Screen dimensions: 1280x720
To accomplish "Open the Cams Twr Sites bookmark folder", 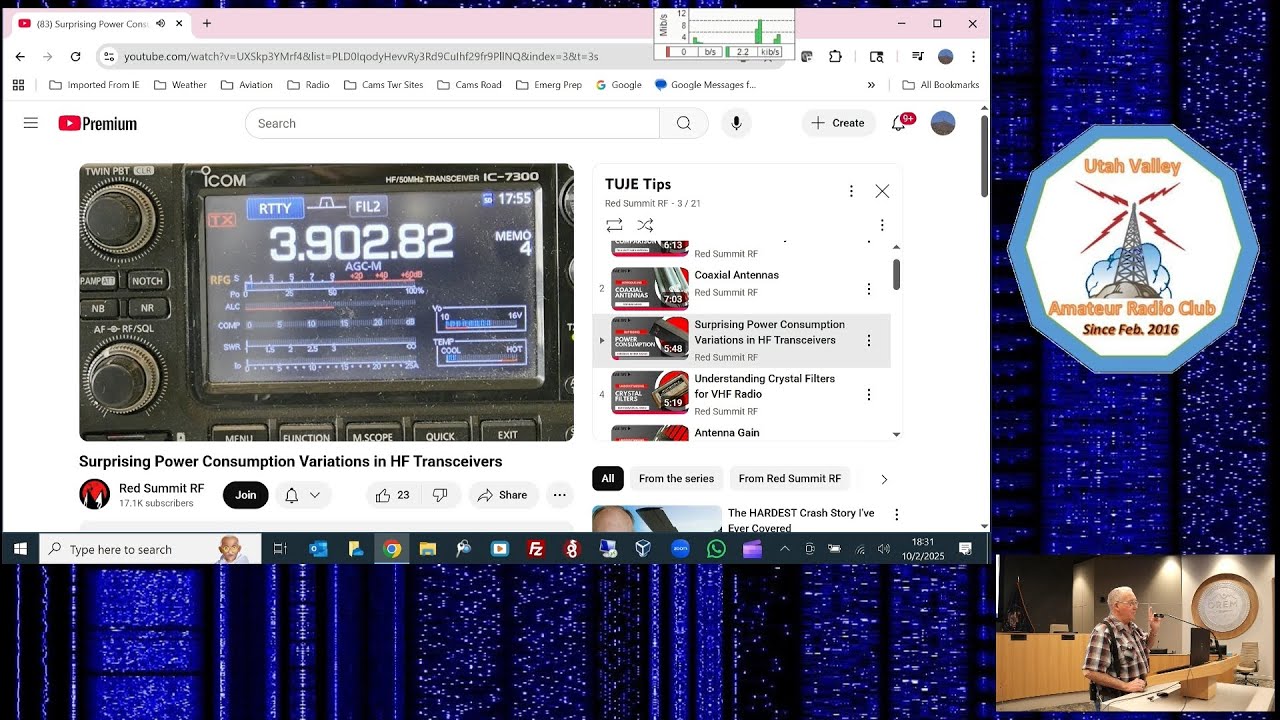I will click(x=383, y=85).
